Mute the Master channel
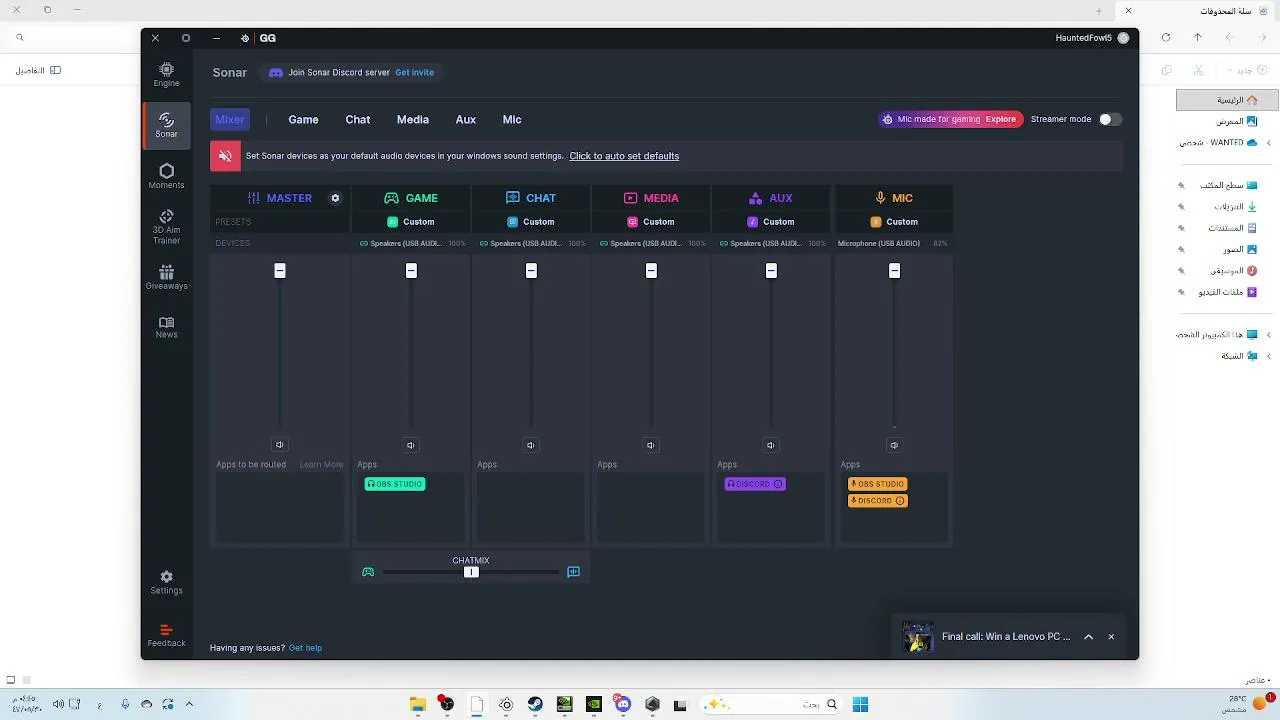This screenshot has width=1280, height=720. point(280,445)
